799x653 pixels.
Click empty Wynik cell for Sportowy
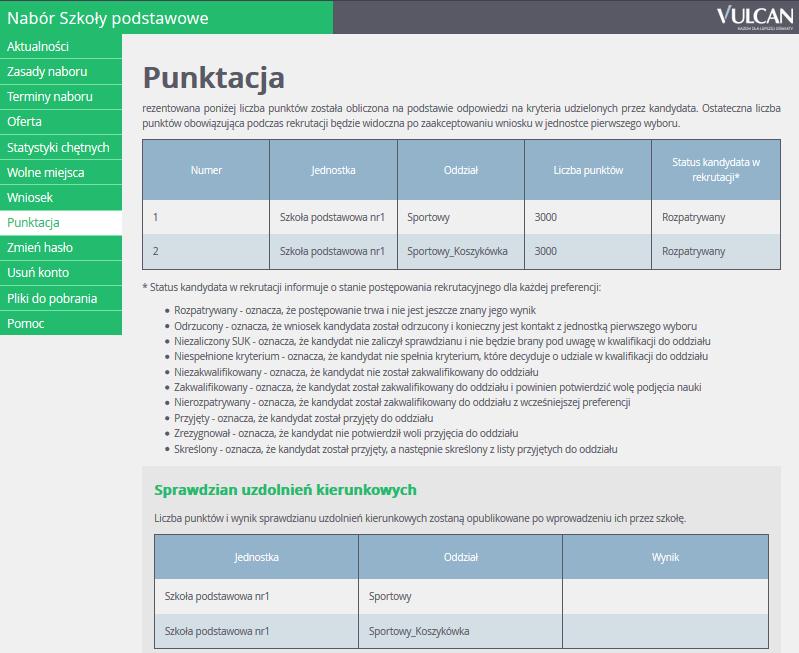pyautogui.click(x=665, y=596)
